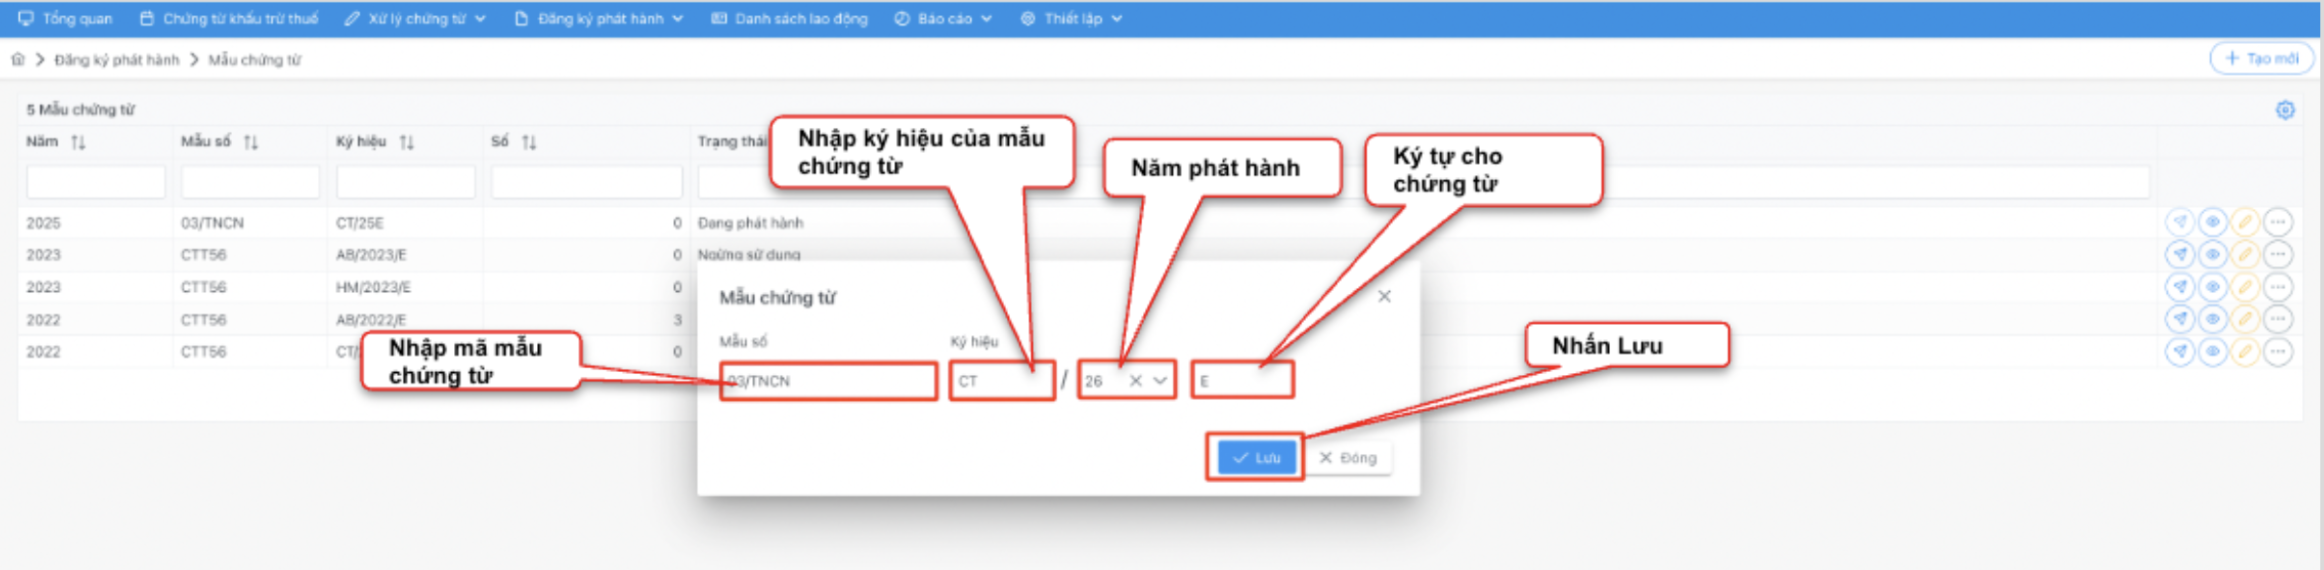Screen dimensions: 2324x570
Task: Click the Mẫu số input field in dialog
Action: point(828,381)
